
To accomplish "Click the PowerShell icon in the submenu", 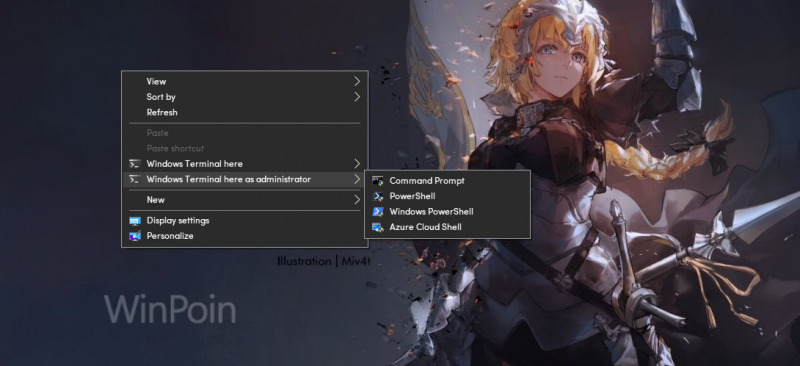I will tap(378, 196).
